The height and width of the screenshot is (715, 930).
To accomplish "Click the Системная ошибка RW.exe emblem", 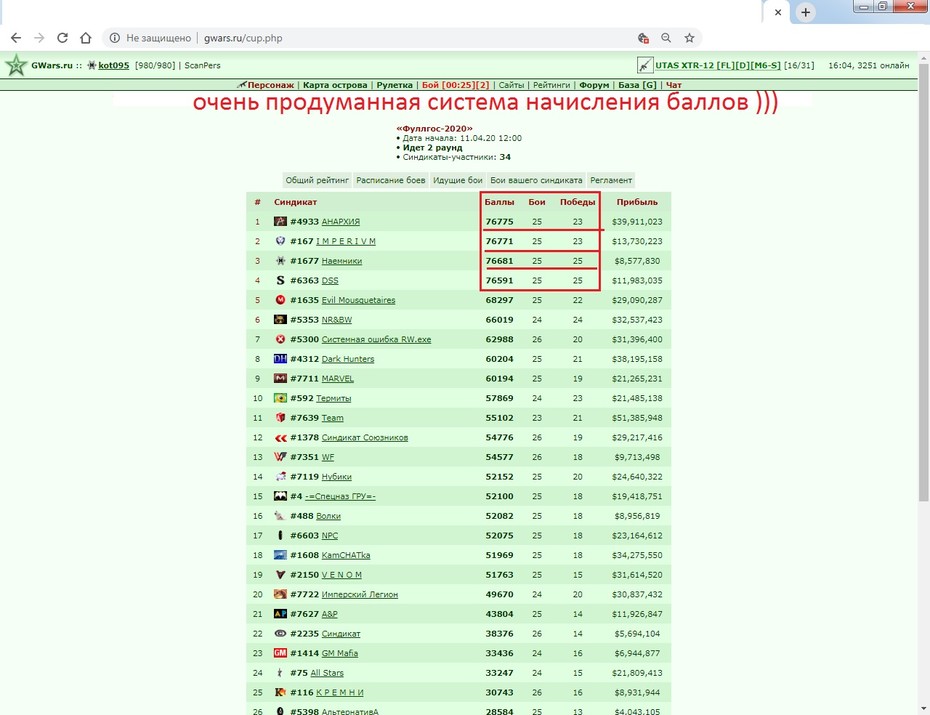I will click(280, 339).
